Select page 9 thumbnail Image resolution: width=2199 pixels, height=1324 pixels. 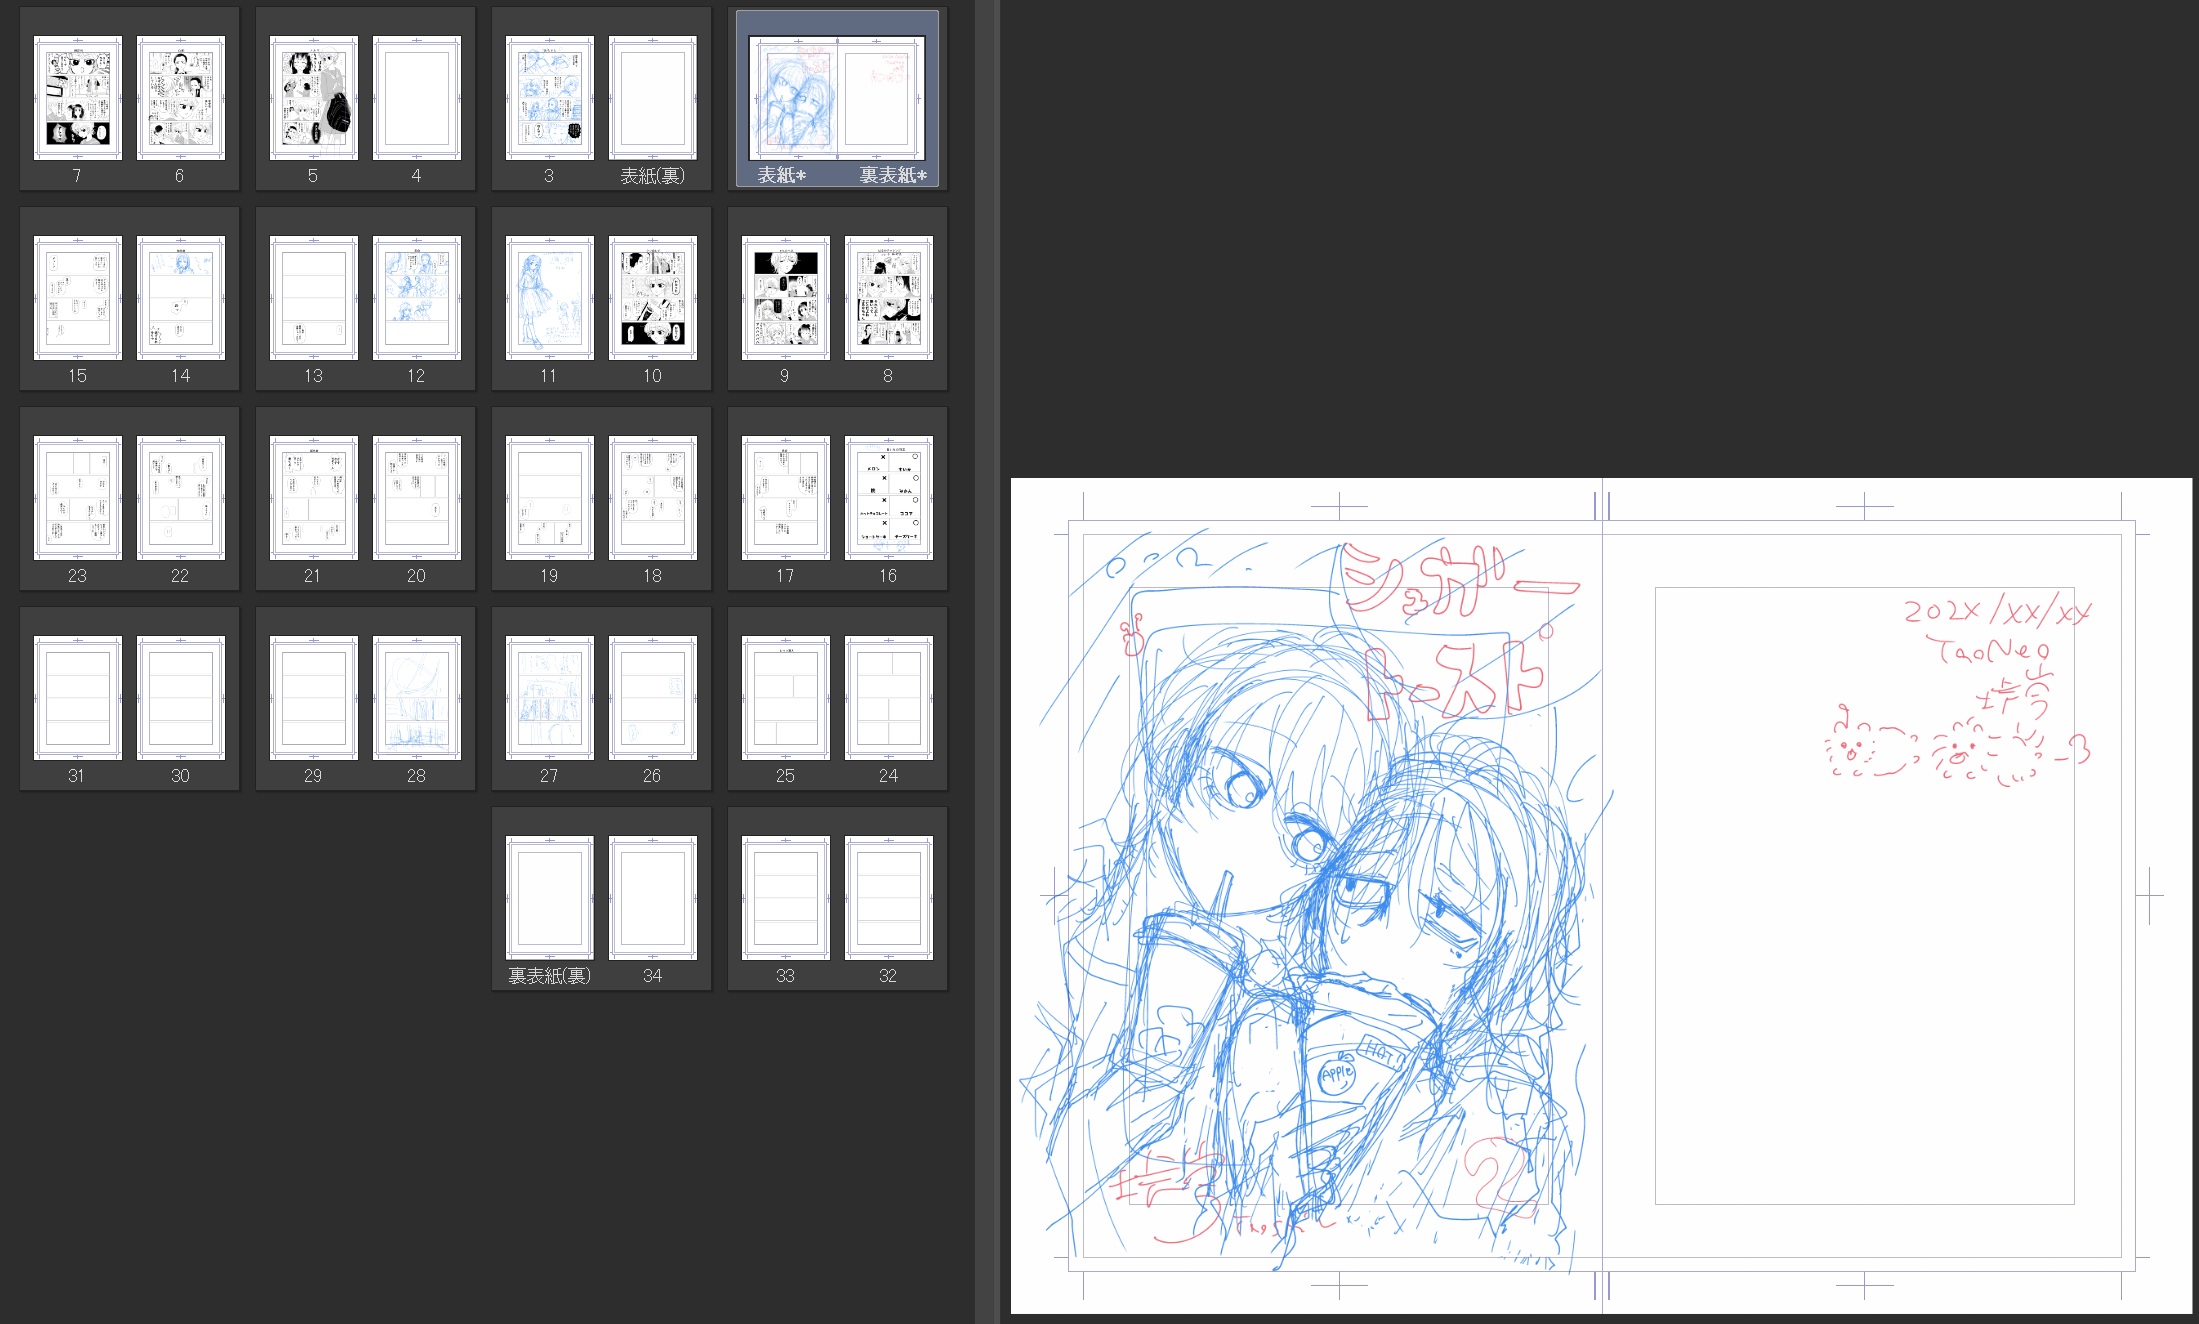(785, 298)
